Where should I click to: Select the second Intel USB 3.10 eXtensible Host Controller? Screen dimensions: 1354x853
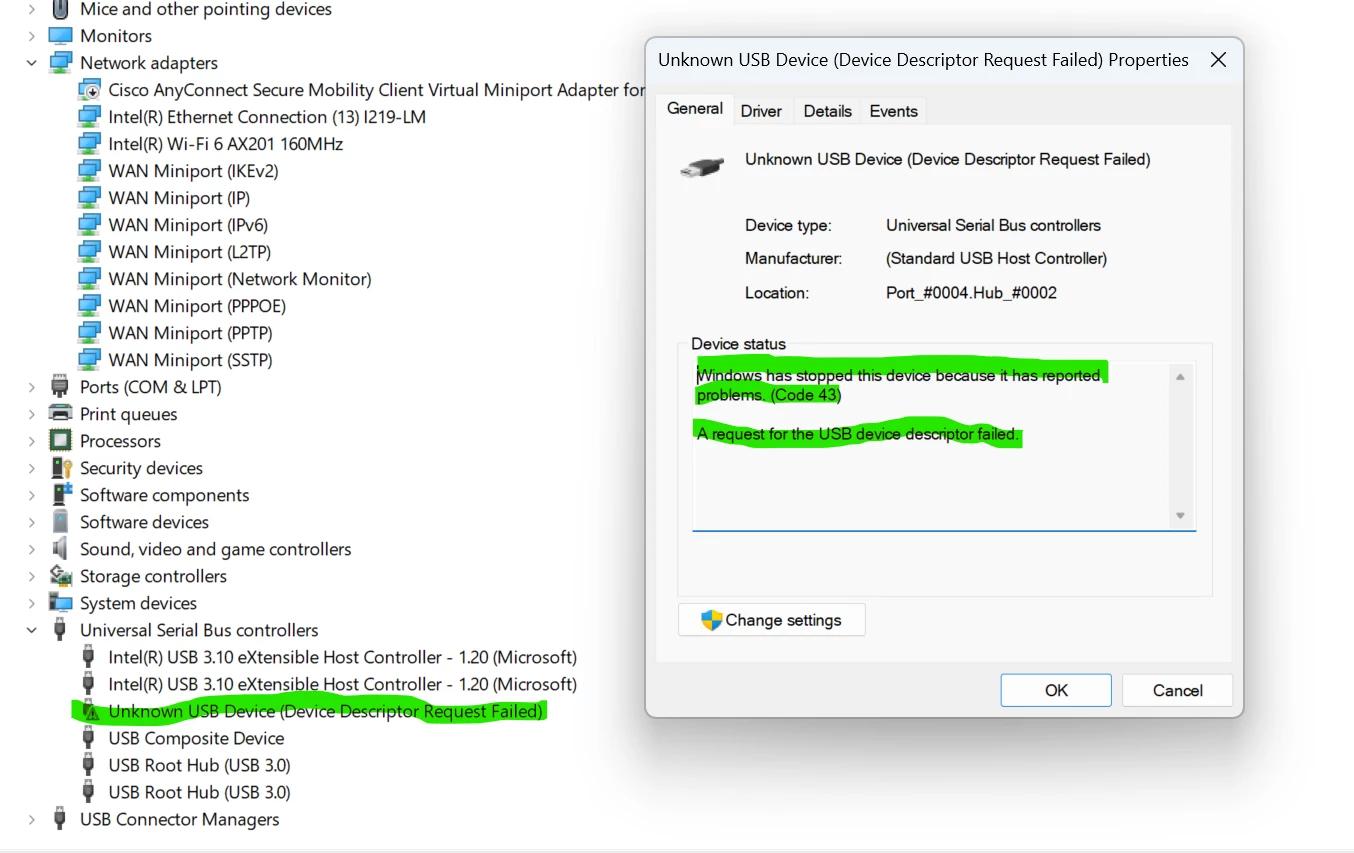click(342, 684)
